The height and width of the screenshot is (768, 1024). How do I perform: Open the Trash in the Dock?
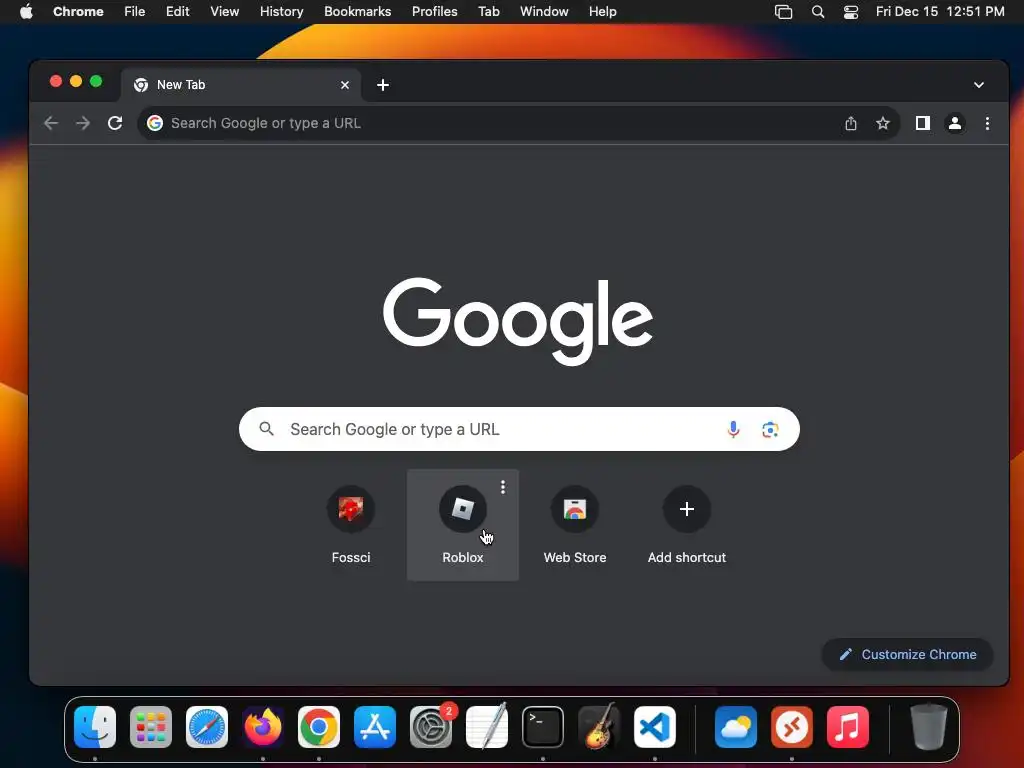(x=929, y=727)
